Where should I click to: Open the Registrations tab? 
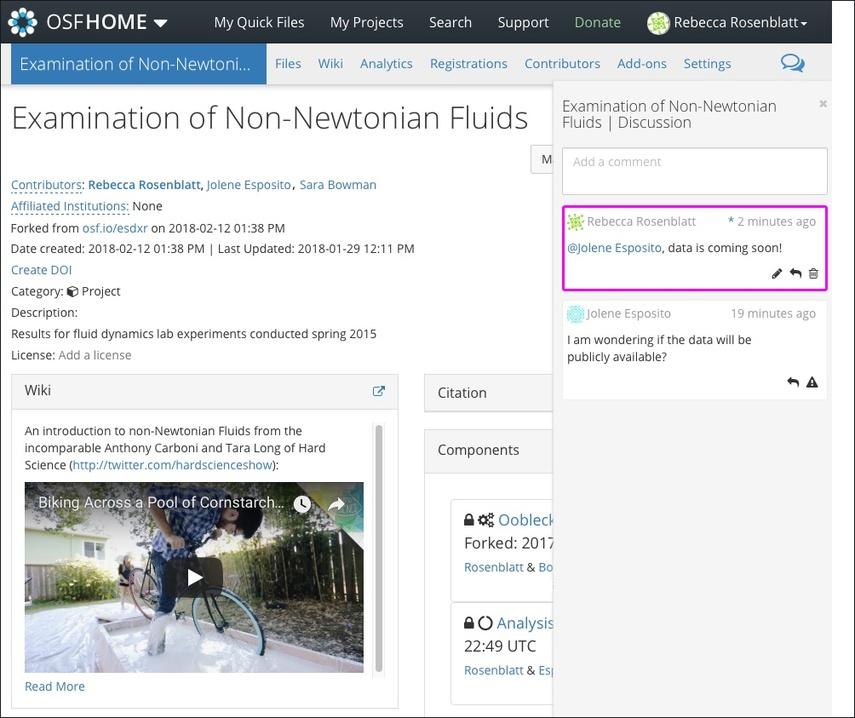coord(468,64)
